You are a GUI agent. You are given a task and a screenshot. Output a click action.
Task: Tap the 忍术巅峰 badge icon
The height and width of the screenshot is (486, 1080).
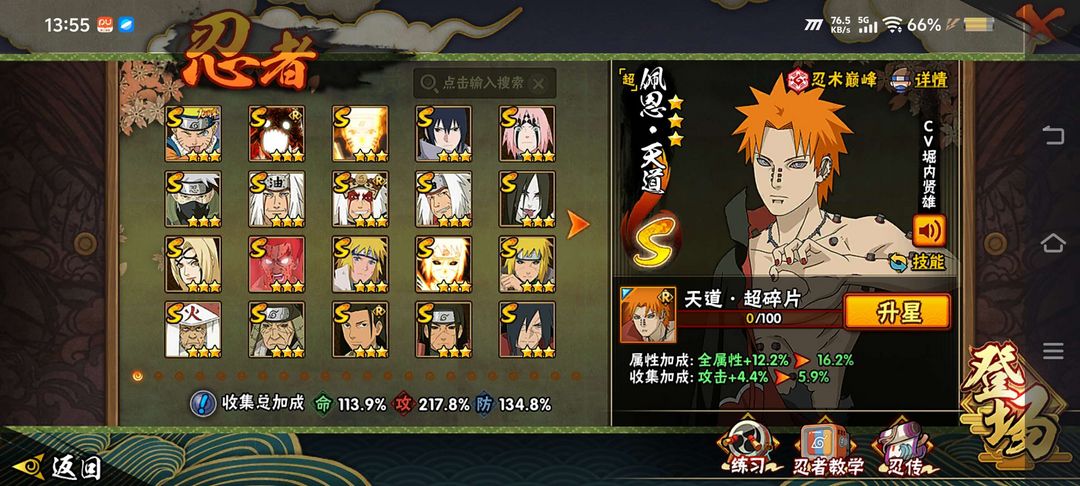point(832,79)
